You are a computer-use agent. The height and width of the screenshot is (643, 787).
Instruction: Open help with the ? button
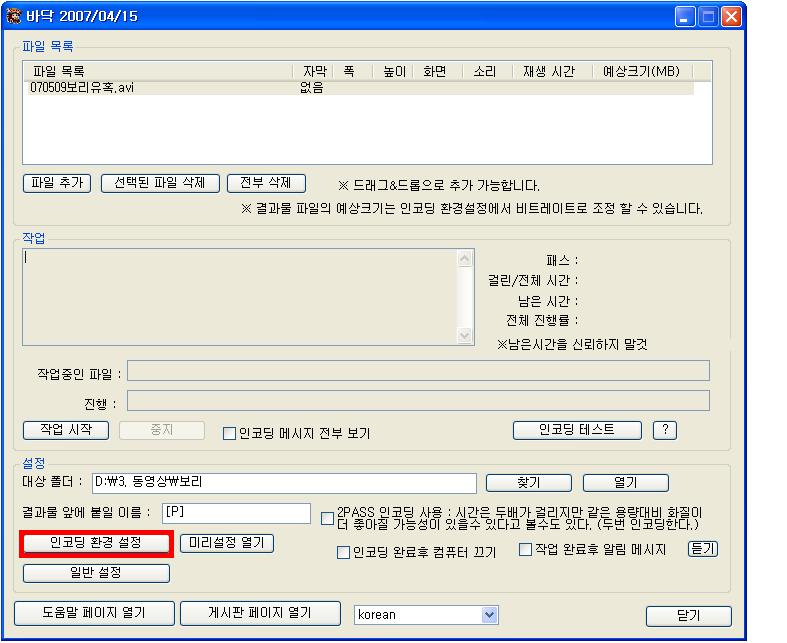click(665, 430)
